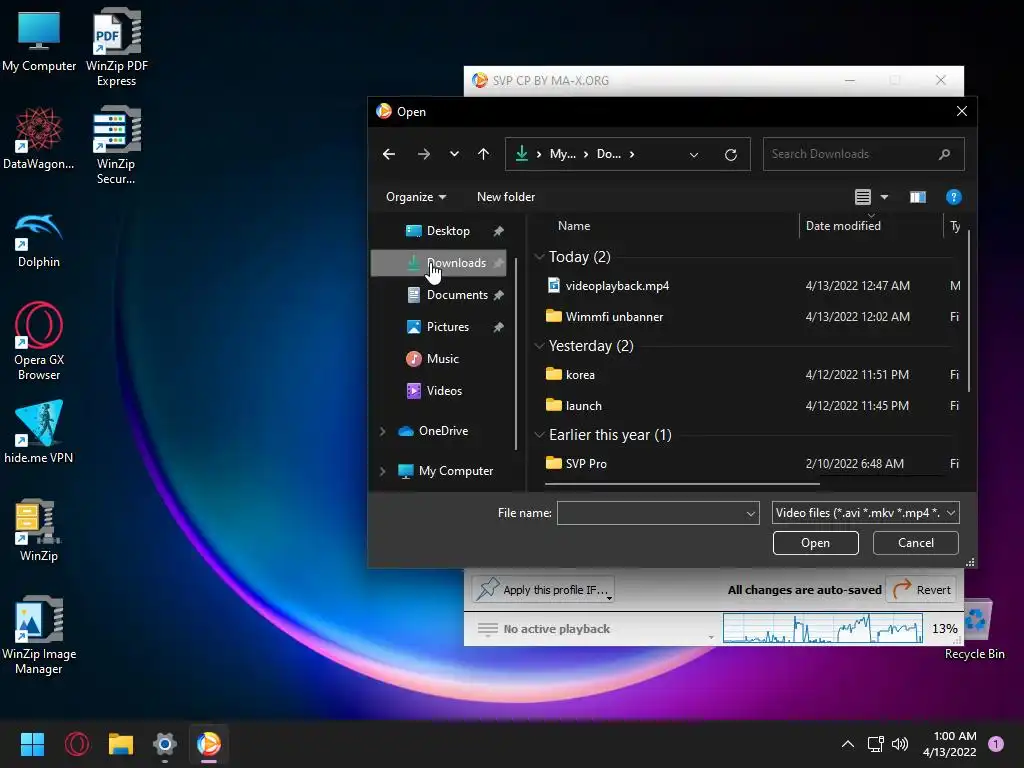1024x768 pixels.
Task: Select the hide.me VPN desktop icon
Action: 39,431
